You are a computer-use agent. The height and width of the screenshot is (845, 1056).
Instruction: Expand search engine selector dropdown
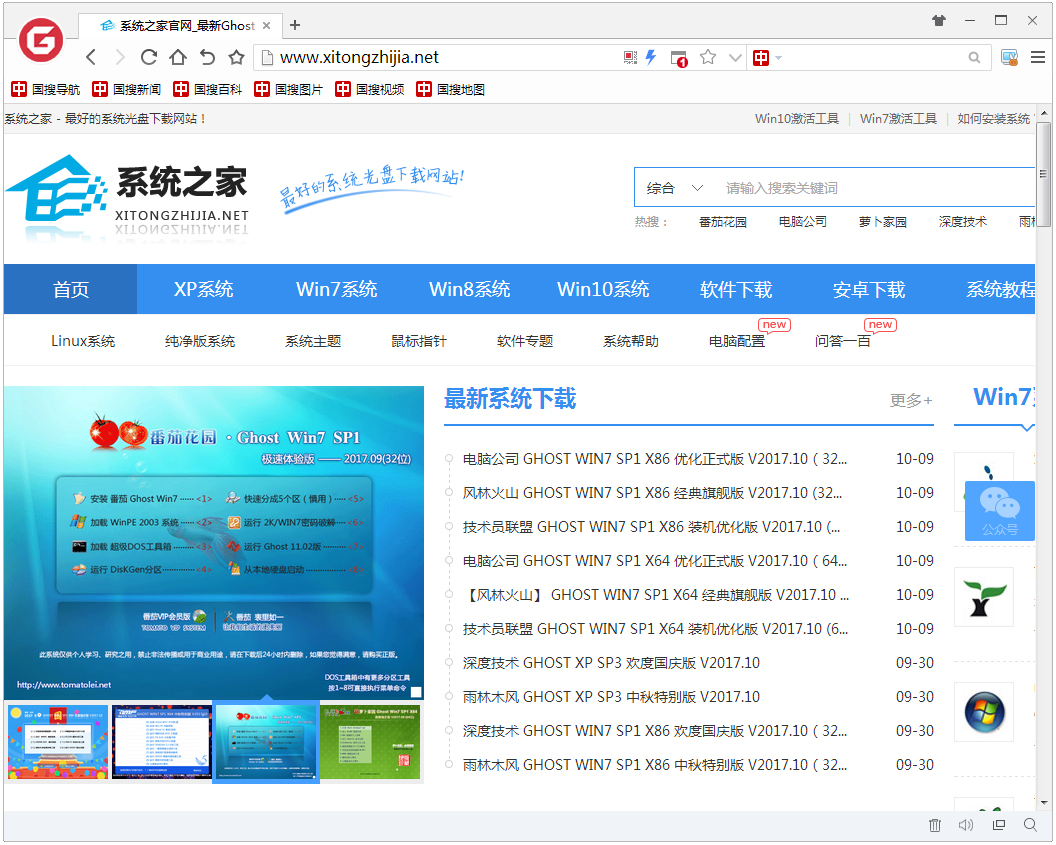click(x=778, y=58)
